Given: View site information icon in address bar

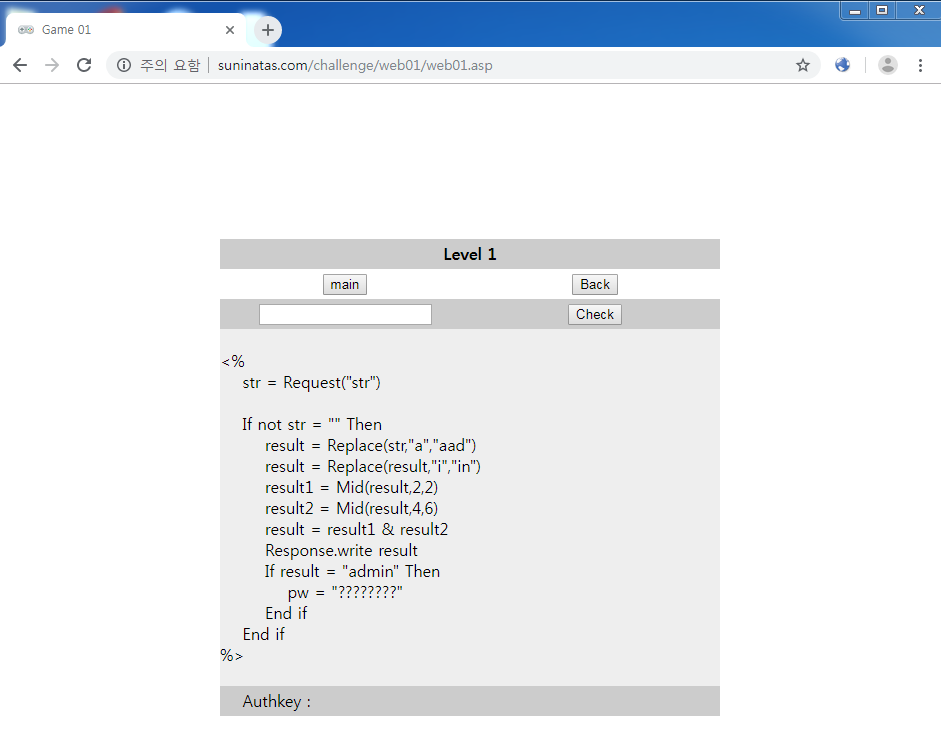Looking at the screenshot, I should point(124,65).
